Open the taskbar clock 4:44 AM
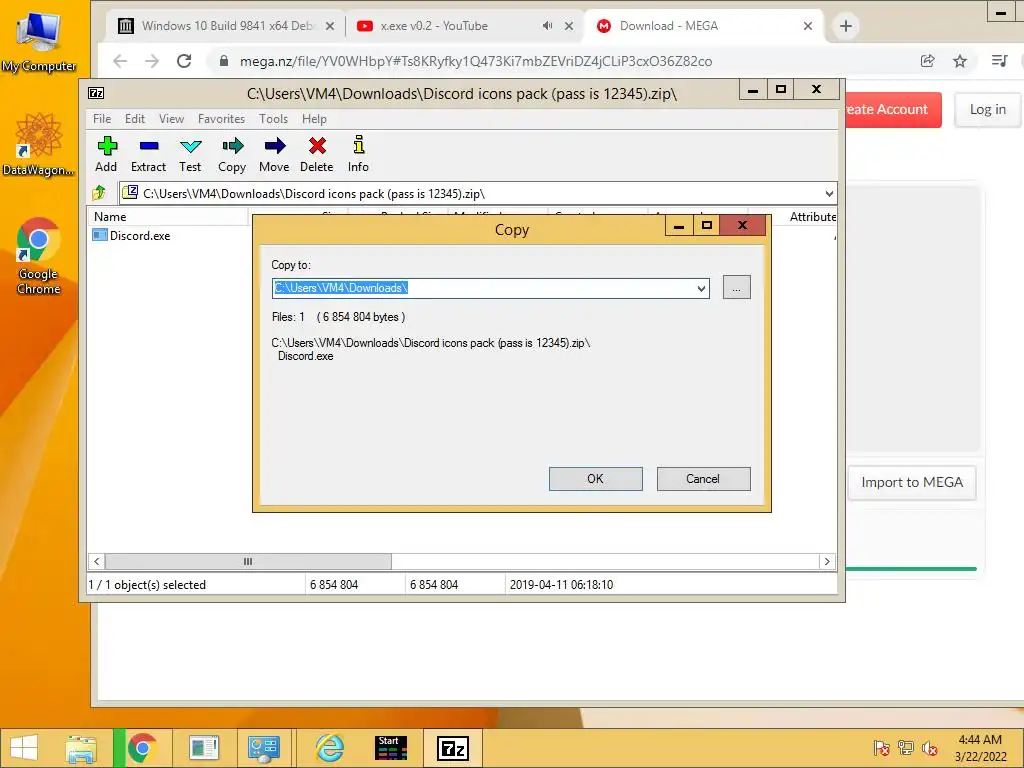The image size is (1024, 768). click(x=980, y=748)
